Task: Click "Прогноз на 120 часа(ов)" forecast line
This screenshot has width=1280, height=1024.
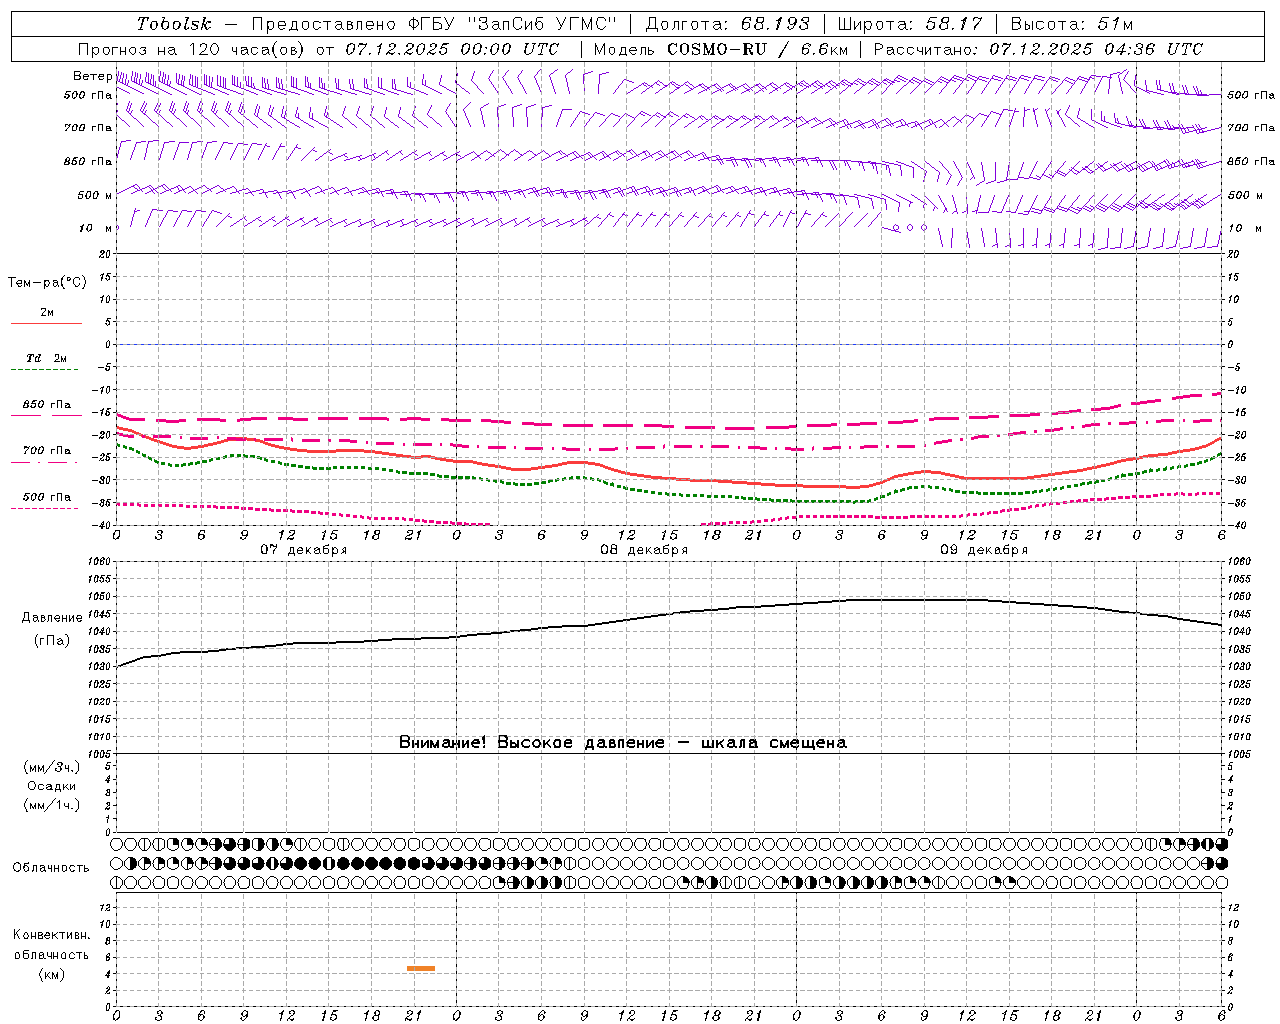Action: pyautogui.click(x=192, y=49)
